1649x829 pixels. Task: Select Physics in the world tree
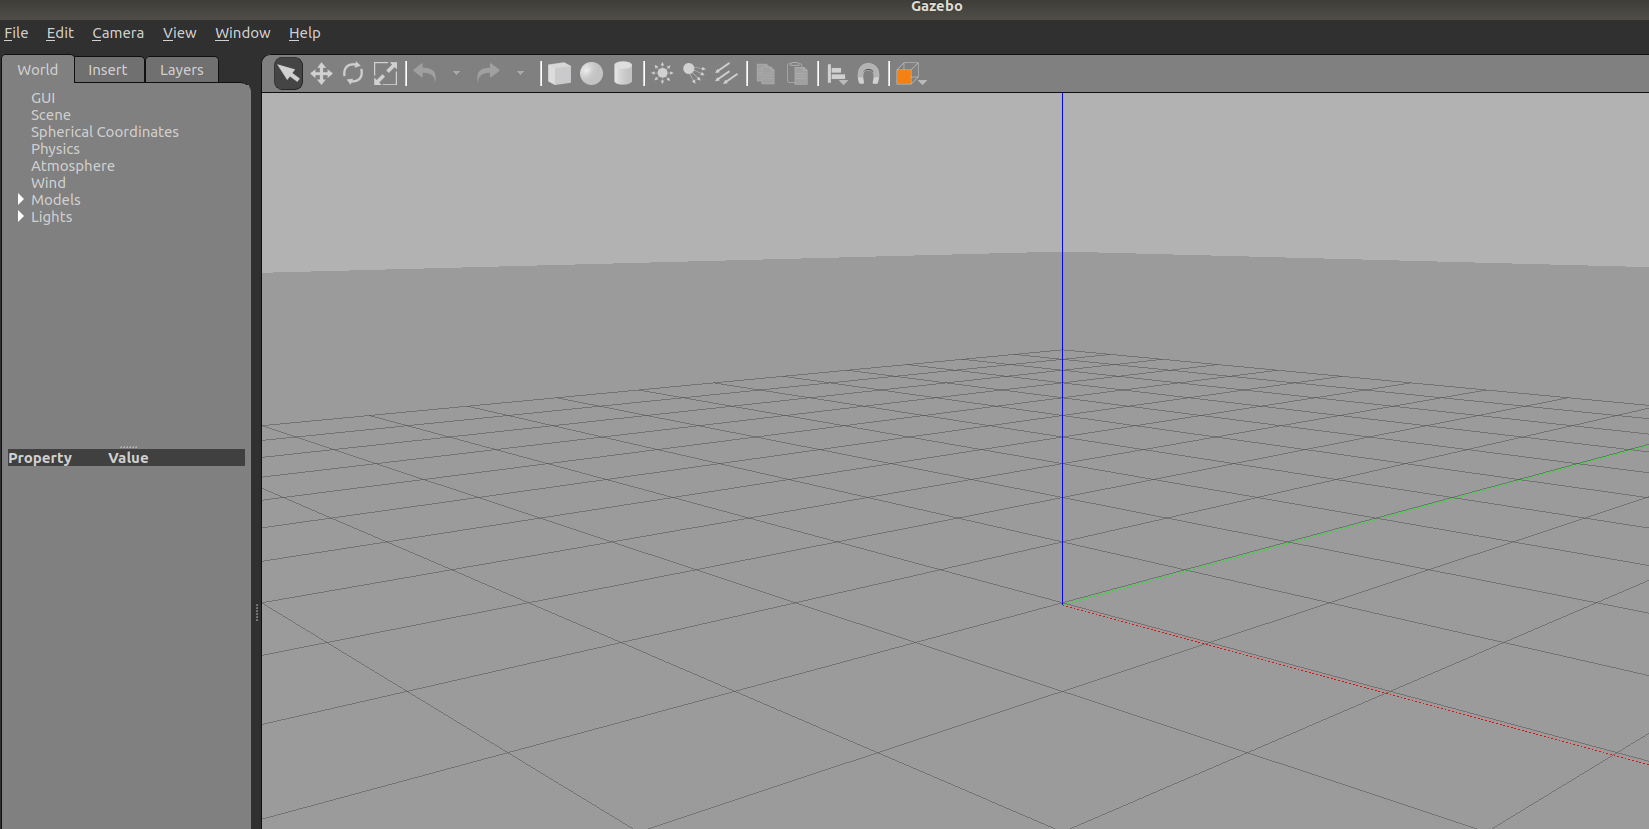[x=55, y=149]
